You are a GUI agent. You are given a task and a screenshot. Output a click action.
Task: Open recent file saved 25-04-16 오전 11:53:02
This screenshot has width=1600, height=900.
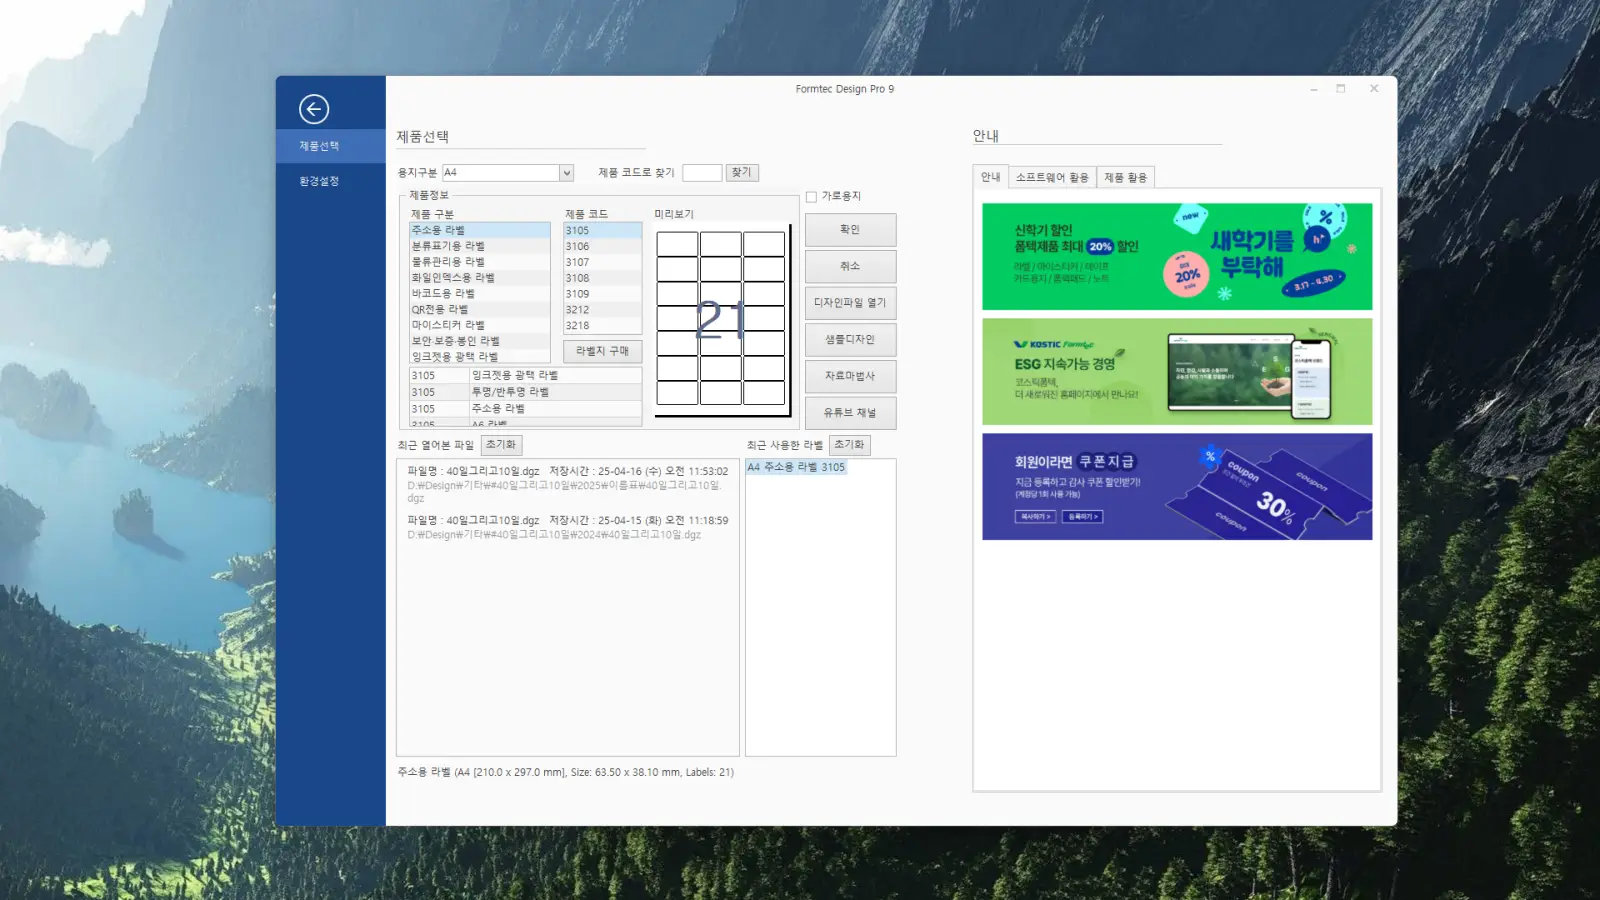568,484
